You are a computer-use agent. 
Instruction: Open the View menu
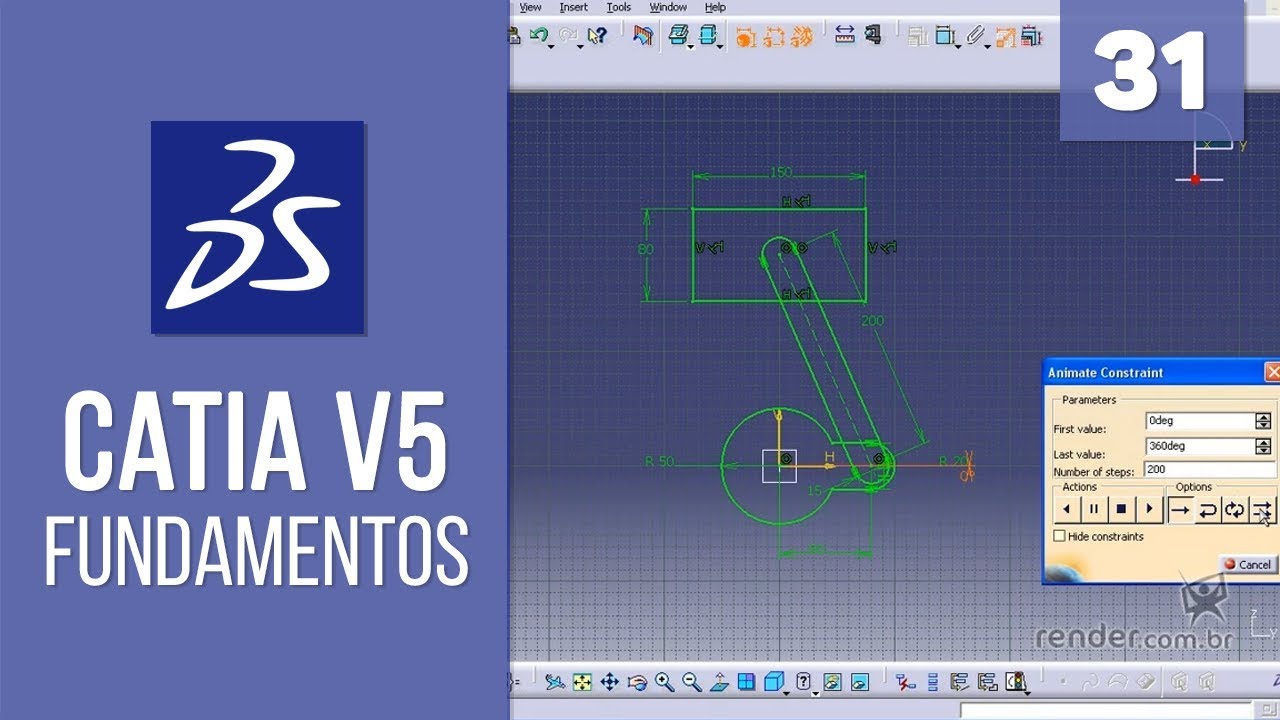tap(530, 7)
